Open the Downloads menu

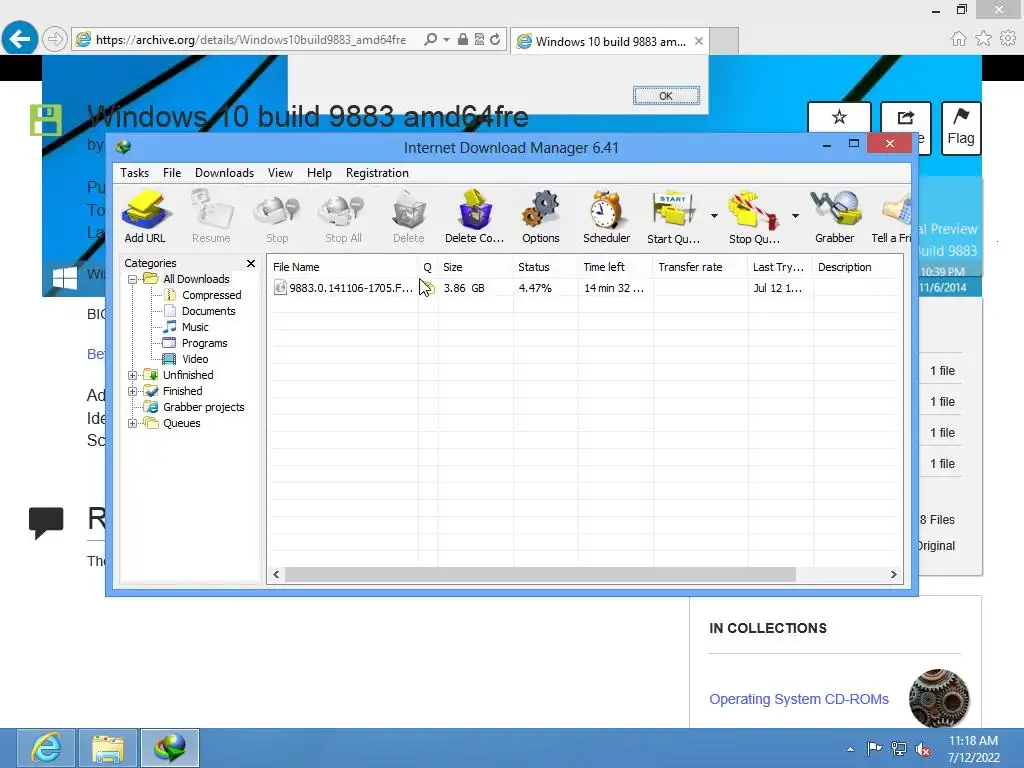[224, 172]
